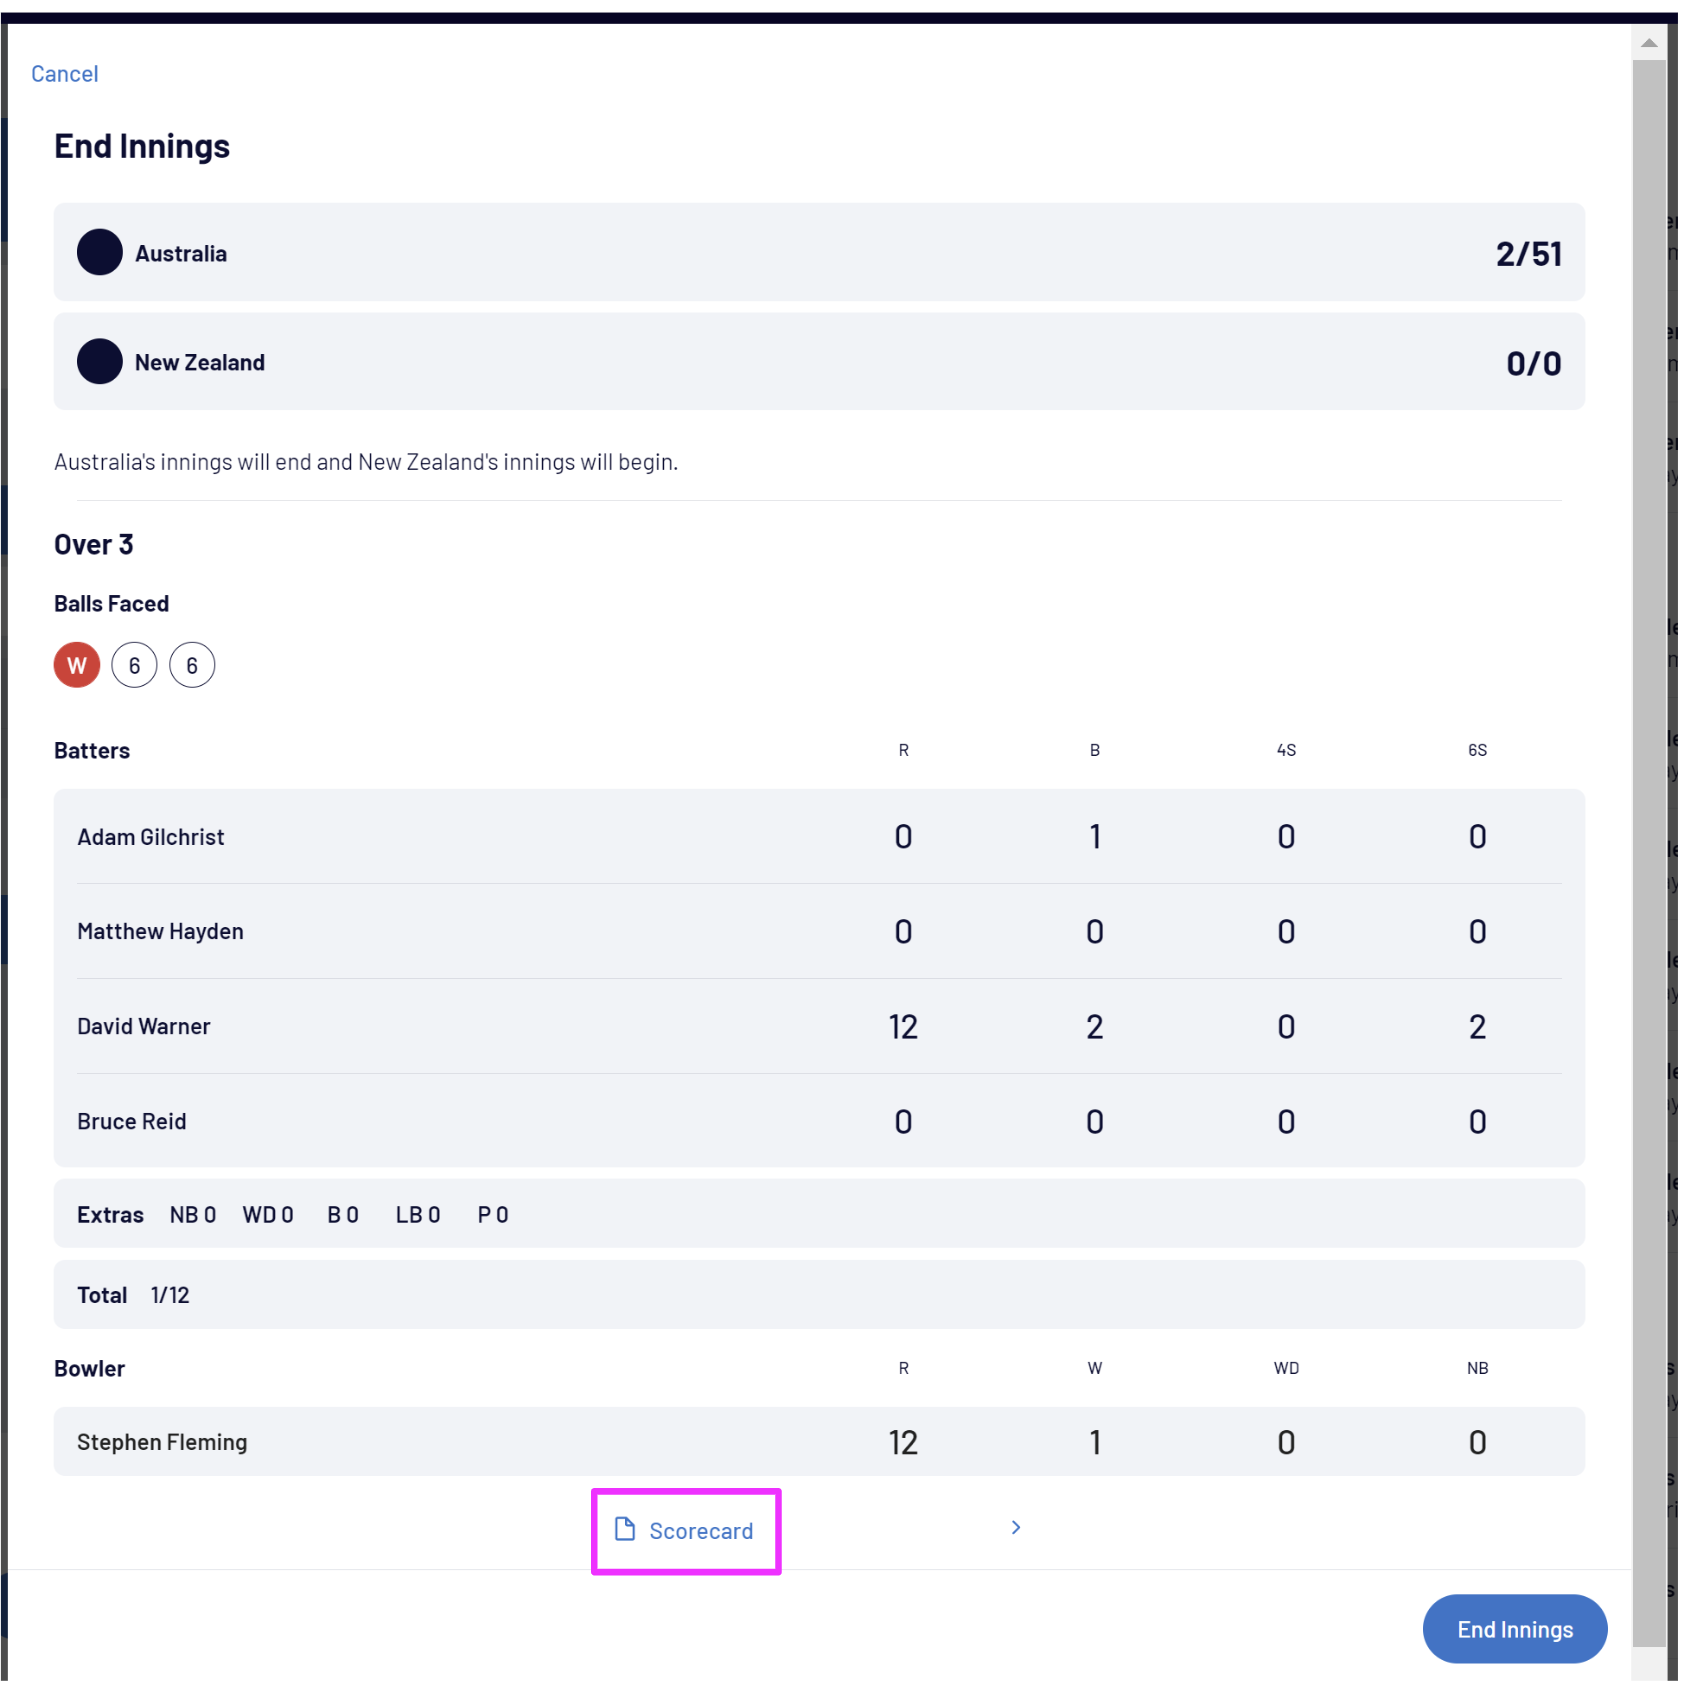Viewport: 1690px width, 1704px height.
Task: Select Matthew Hayden batter row
Action: tap(819, 932)
